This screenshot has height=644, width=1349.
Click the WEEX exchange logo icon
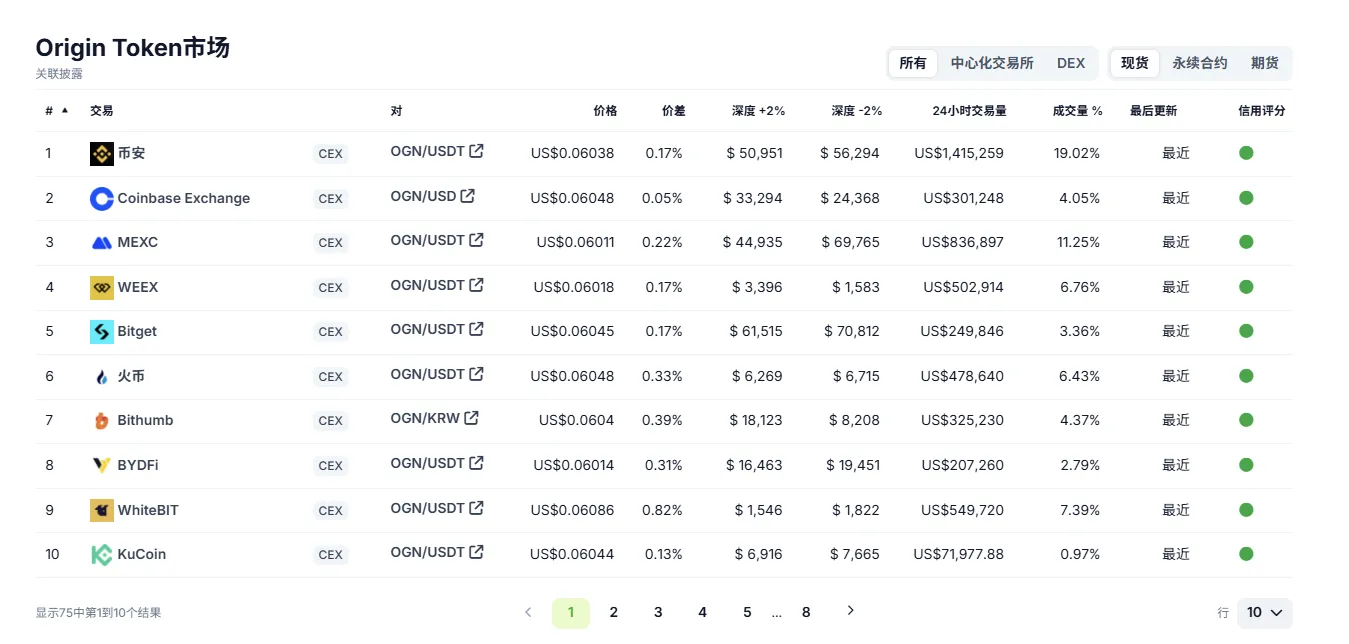point(101,288)
